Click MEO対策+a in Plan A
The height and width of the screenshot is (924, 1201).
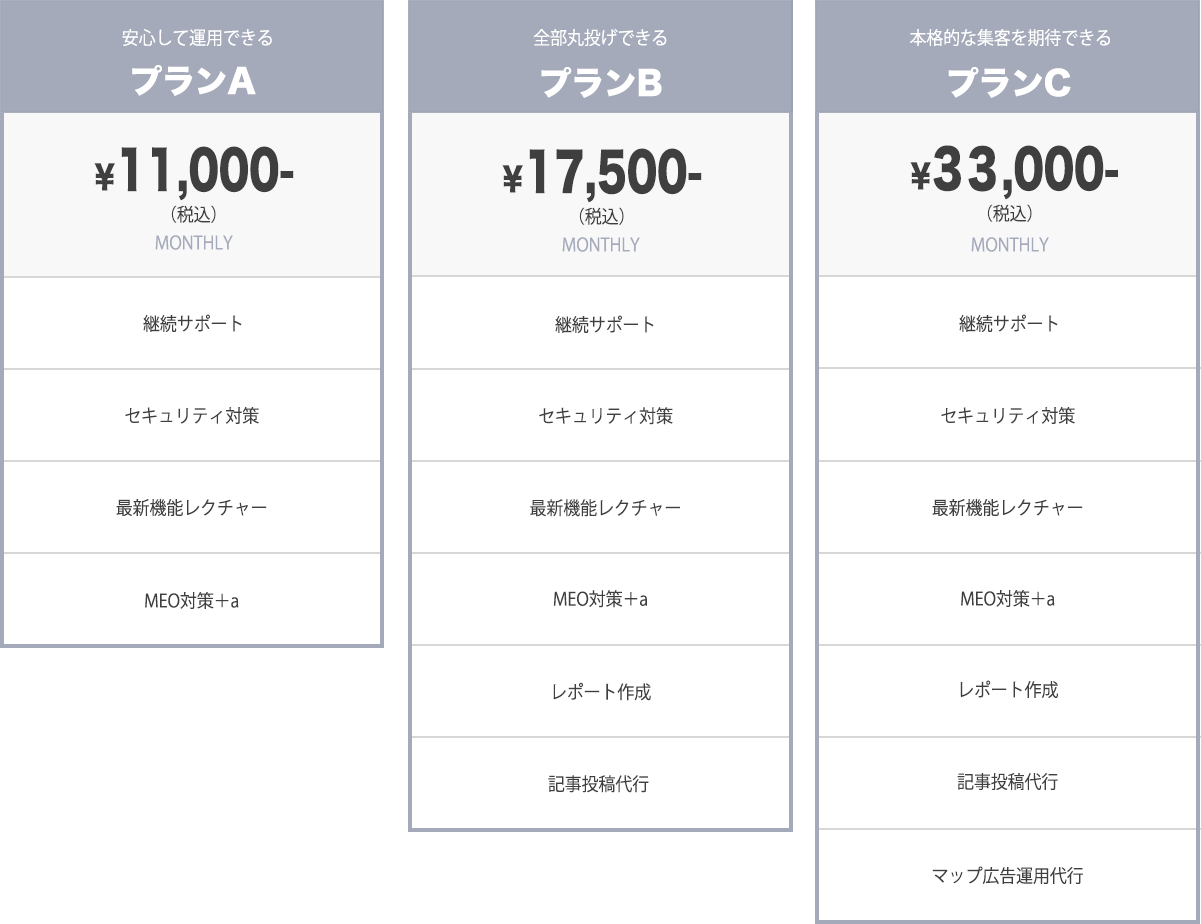point(193,600)
